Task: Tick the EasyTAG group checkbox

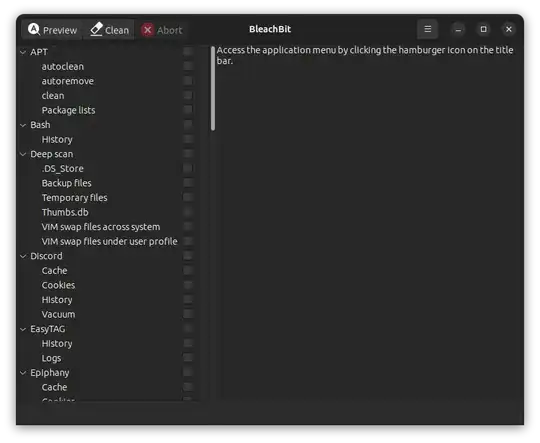Action: [188, 328]
